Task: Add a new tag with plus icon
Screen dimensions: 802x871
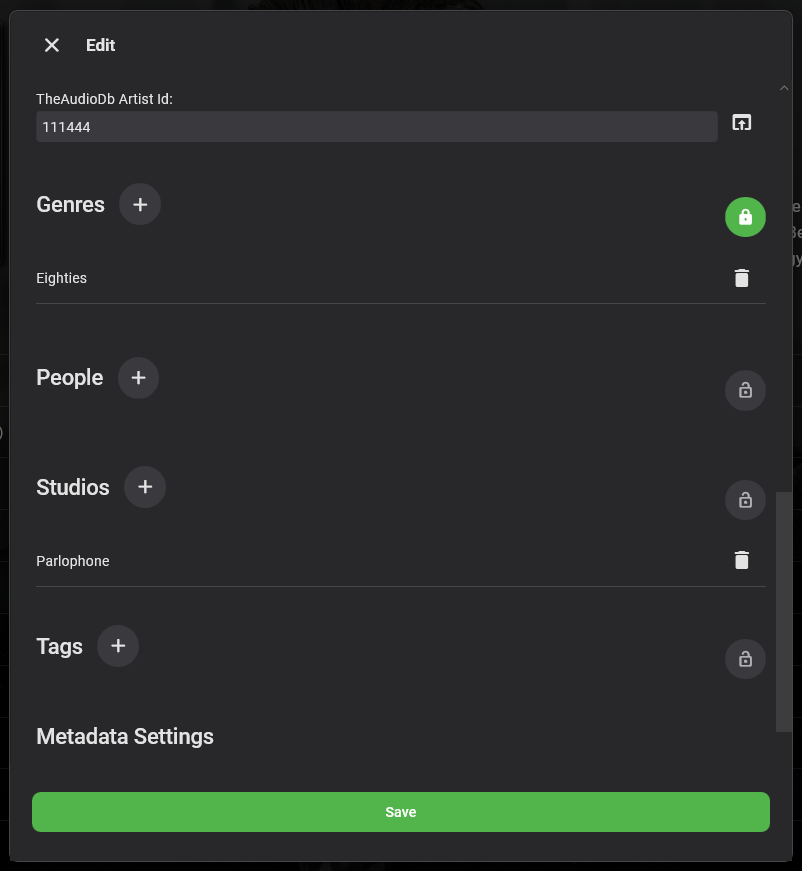Action: [118, 646]
